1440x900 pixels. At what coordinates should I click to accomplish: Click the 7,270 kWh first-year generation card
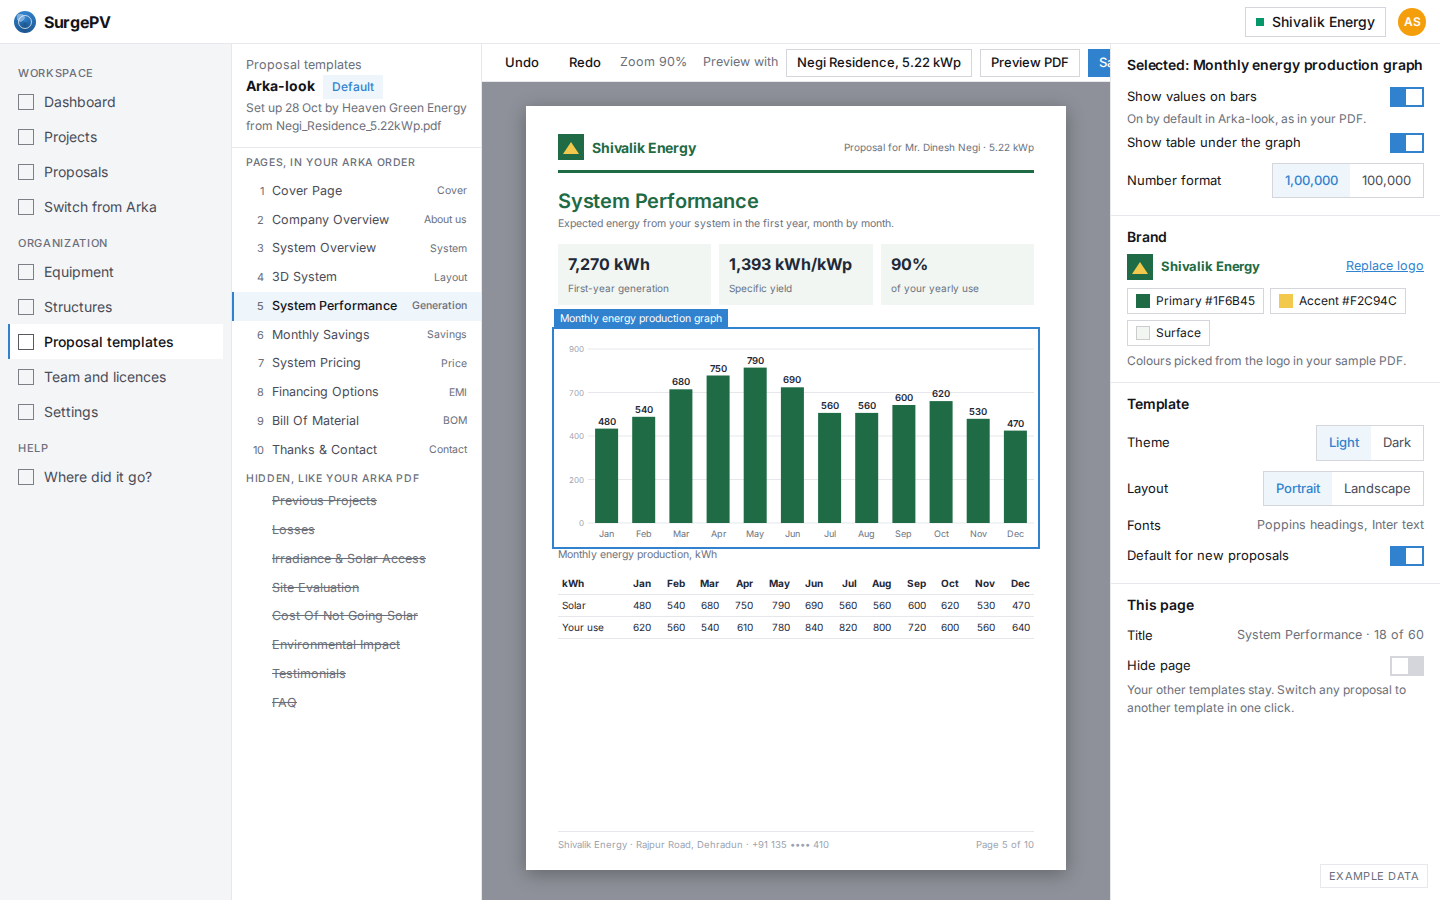point(634,275)
